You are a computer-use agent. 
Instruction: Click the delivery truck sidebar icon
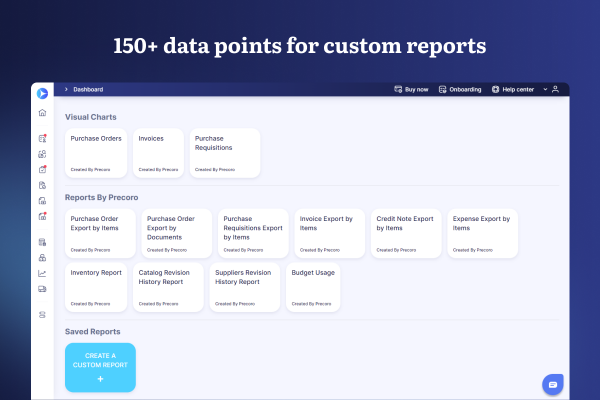42,289
